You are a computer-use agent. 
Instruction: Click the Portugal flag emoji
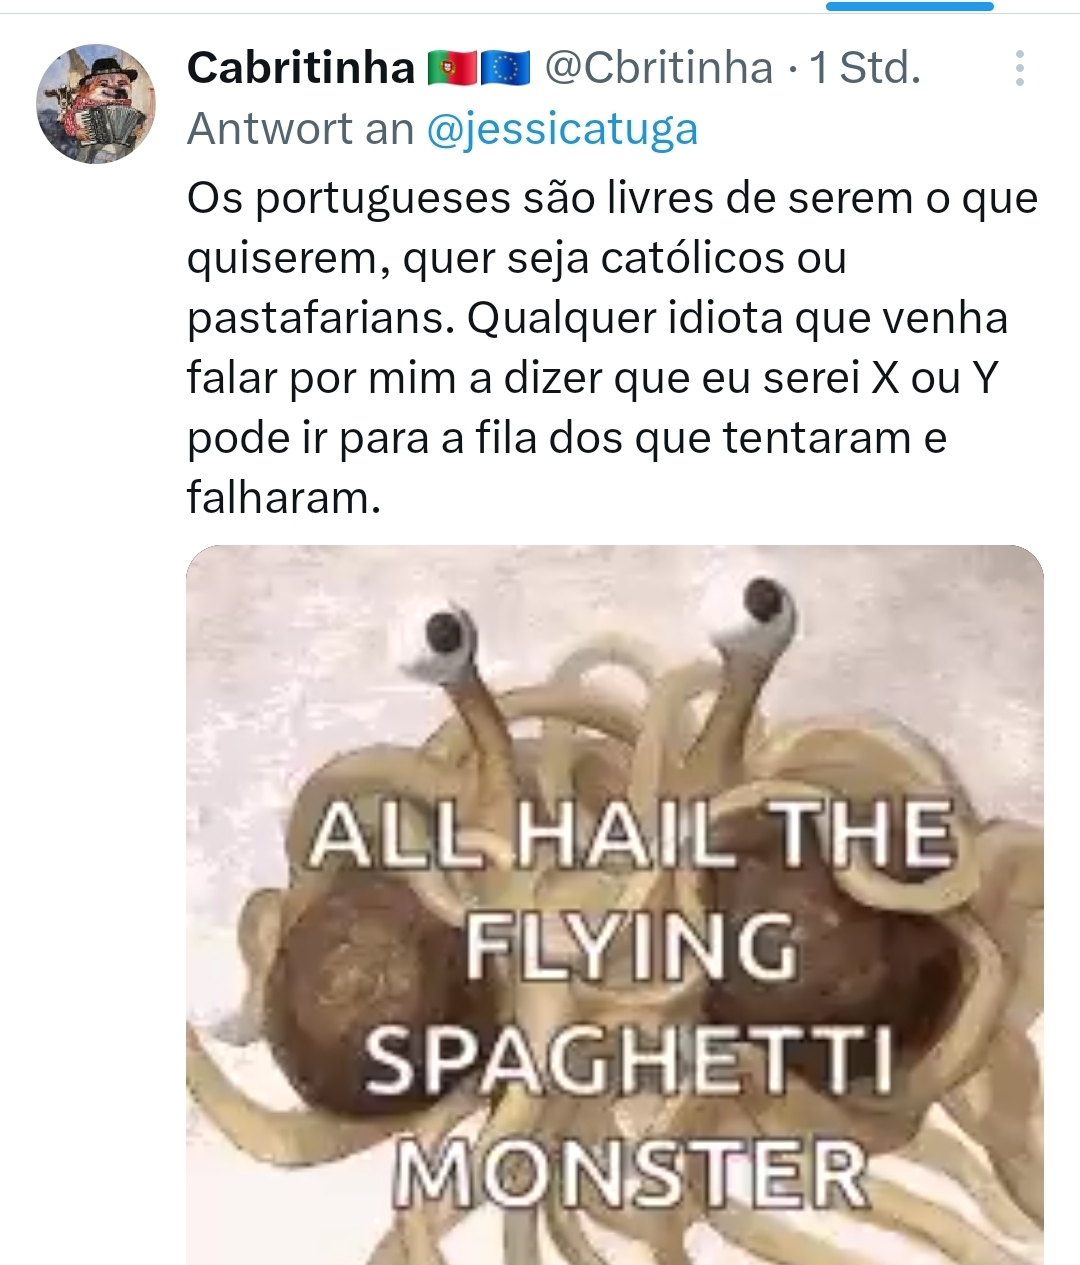[453, 68]
